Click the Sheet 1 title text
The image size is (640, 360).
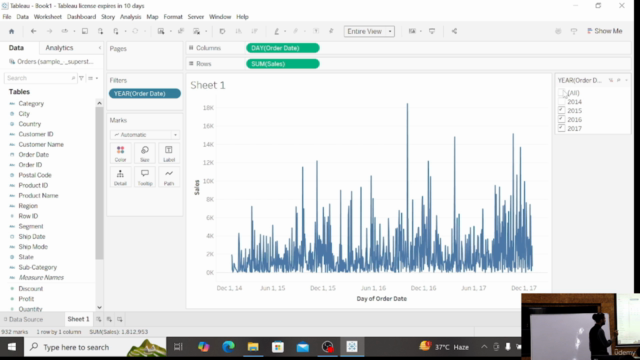(x=208, y=85)
